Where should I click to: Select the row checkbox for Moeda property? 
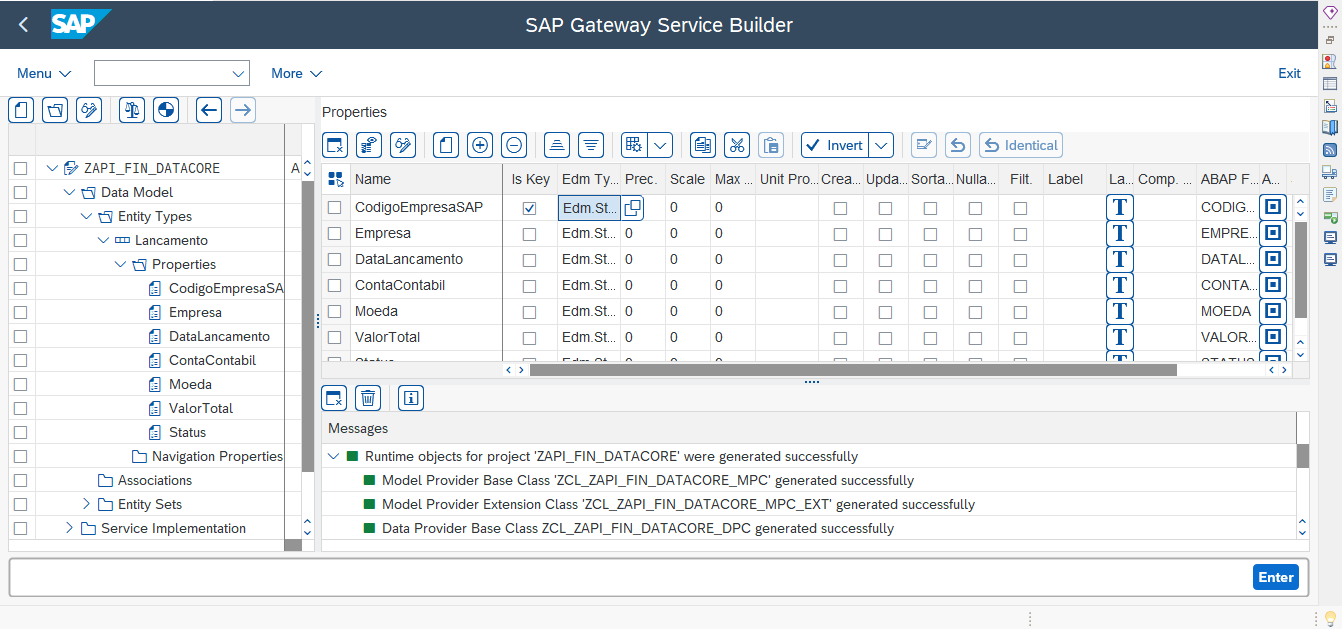[336, 310]
